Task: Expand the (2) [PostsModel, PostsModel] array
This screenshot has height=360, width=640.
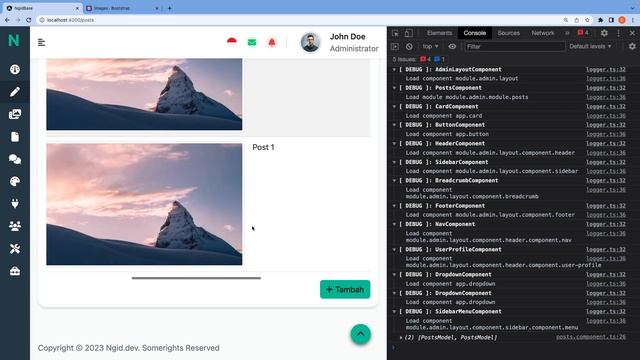Action: point(401,338)
